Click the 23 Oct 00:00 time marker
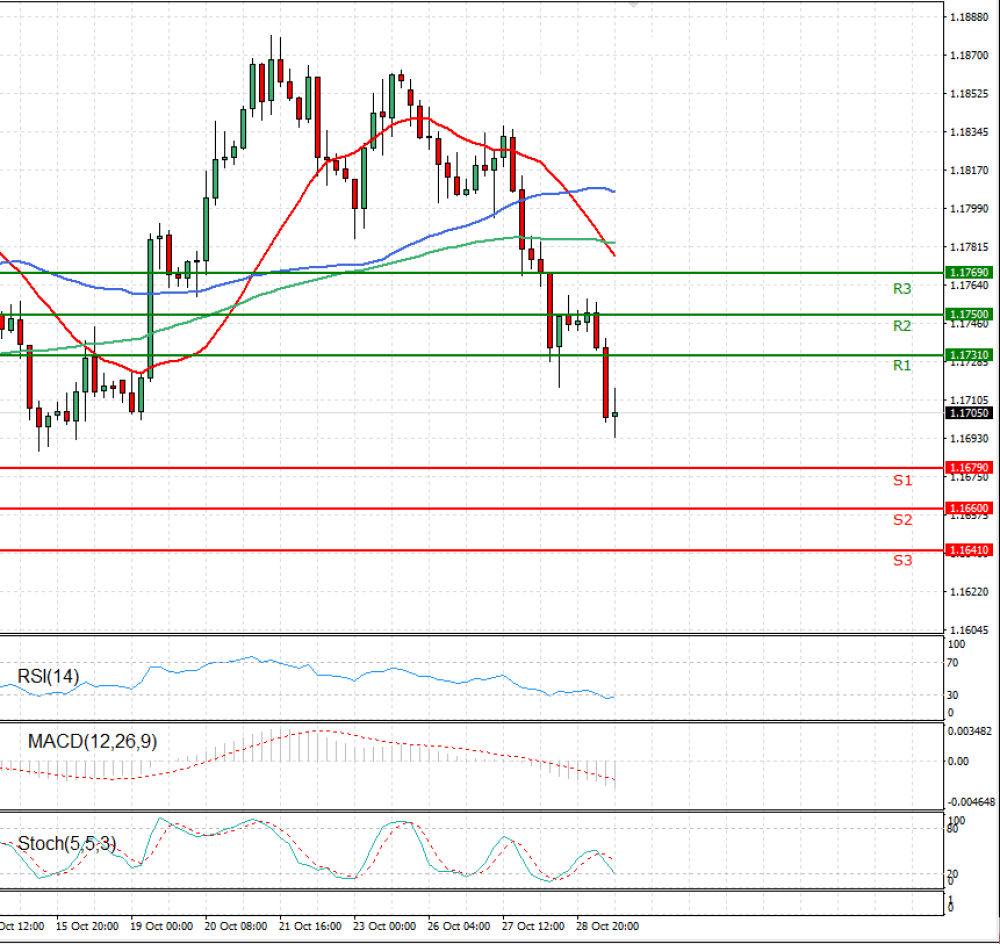Screen dimensions: 1000x944 [x=385, y=926]
